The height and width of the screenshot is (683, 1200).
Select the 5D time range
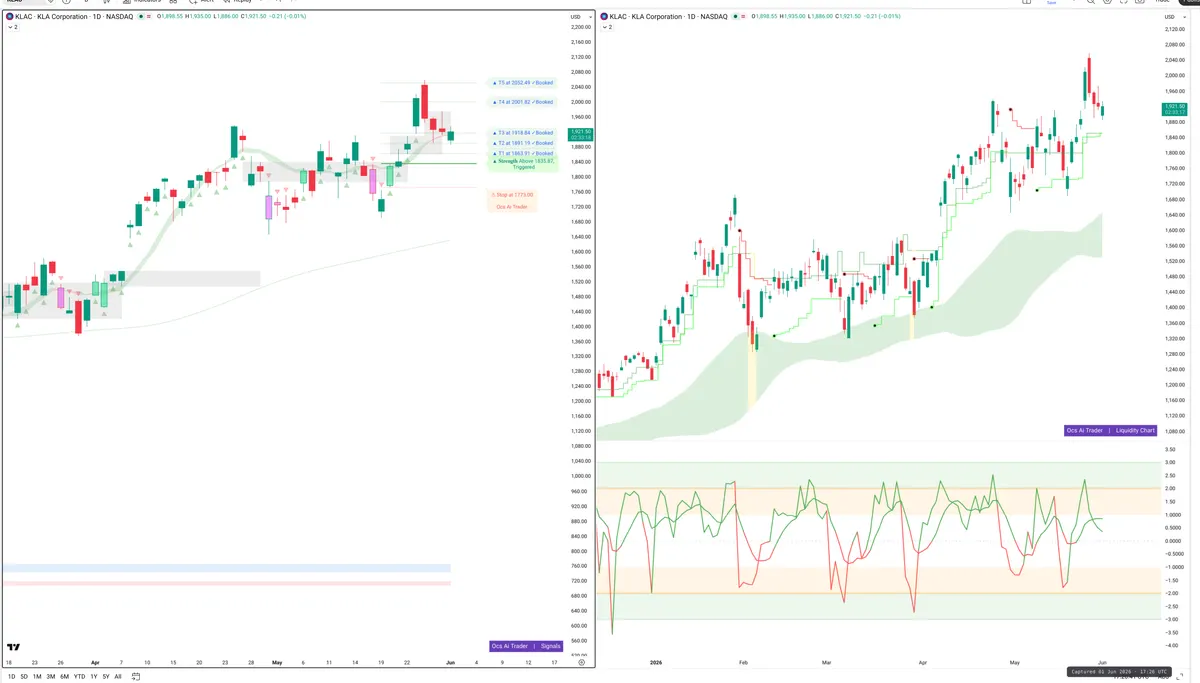point(25,676)
